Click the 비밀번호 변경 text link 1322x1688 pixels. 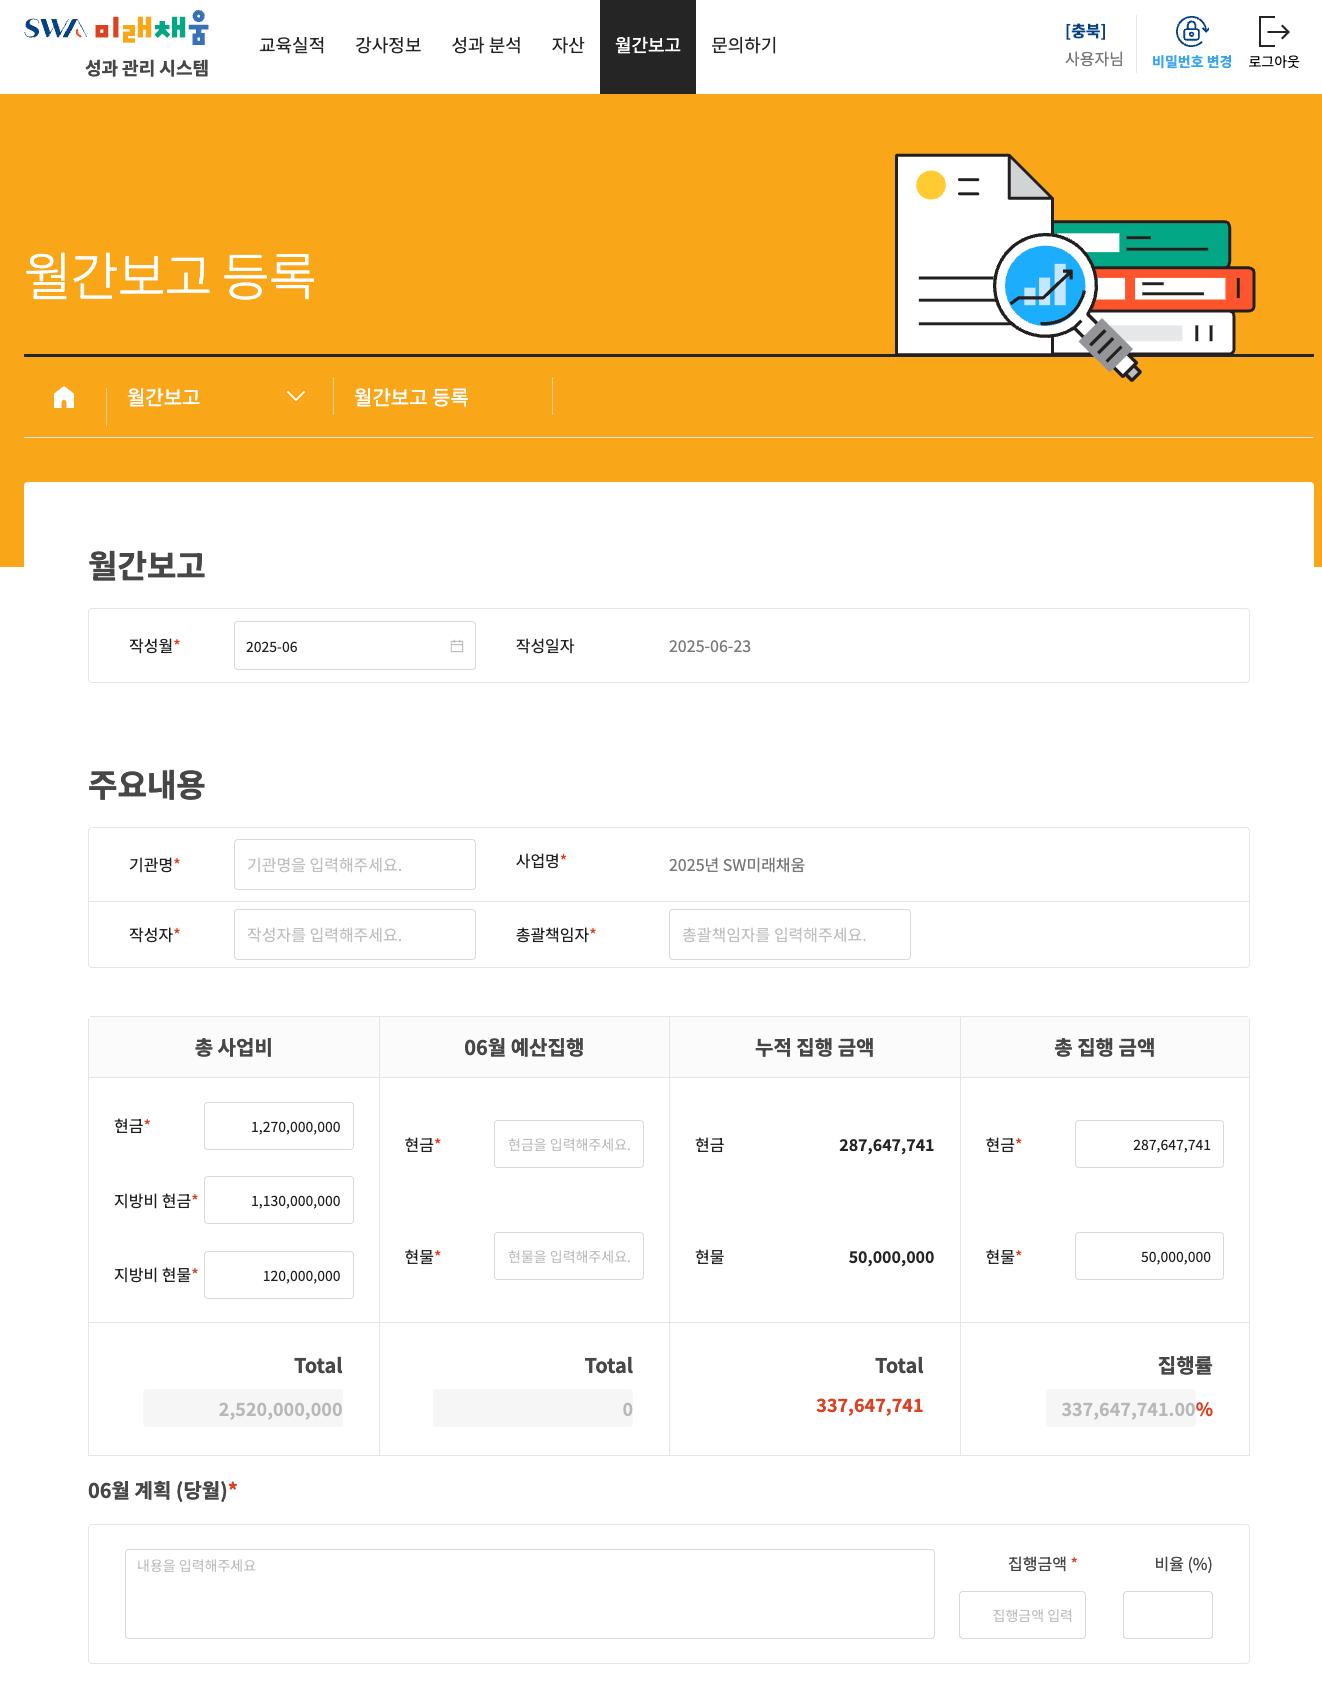(x=1192, y=62)
